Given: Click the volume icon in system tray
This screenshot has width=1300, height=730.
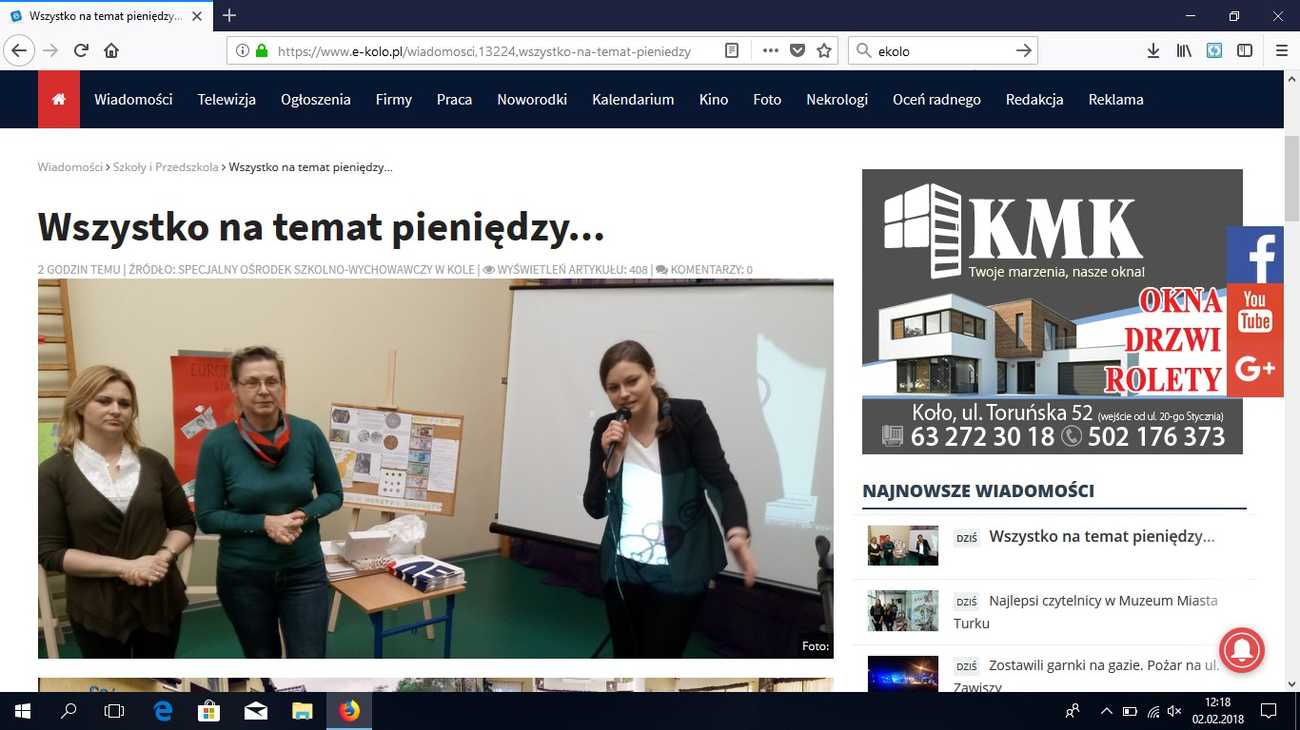Looking at the screenshot, I should click(1174, 711).
